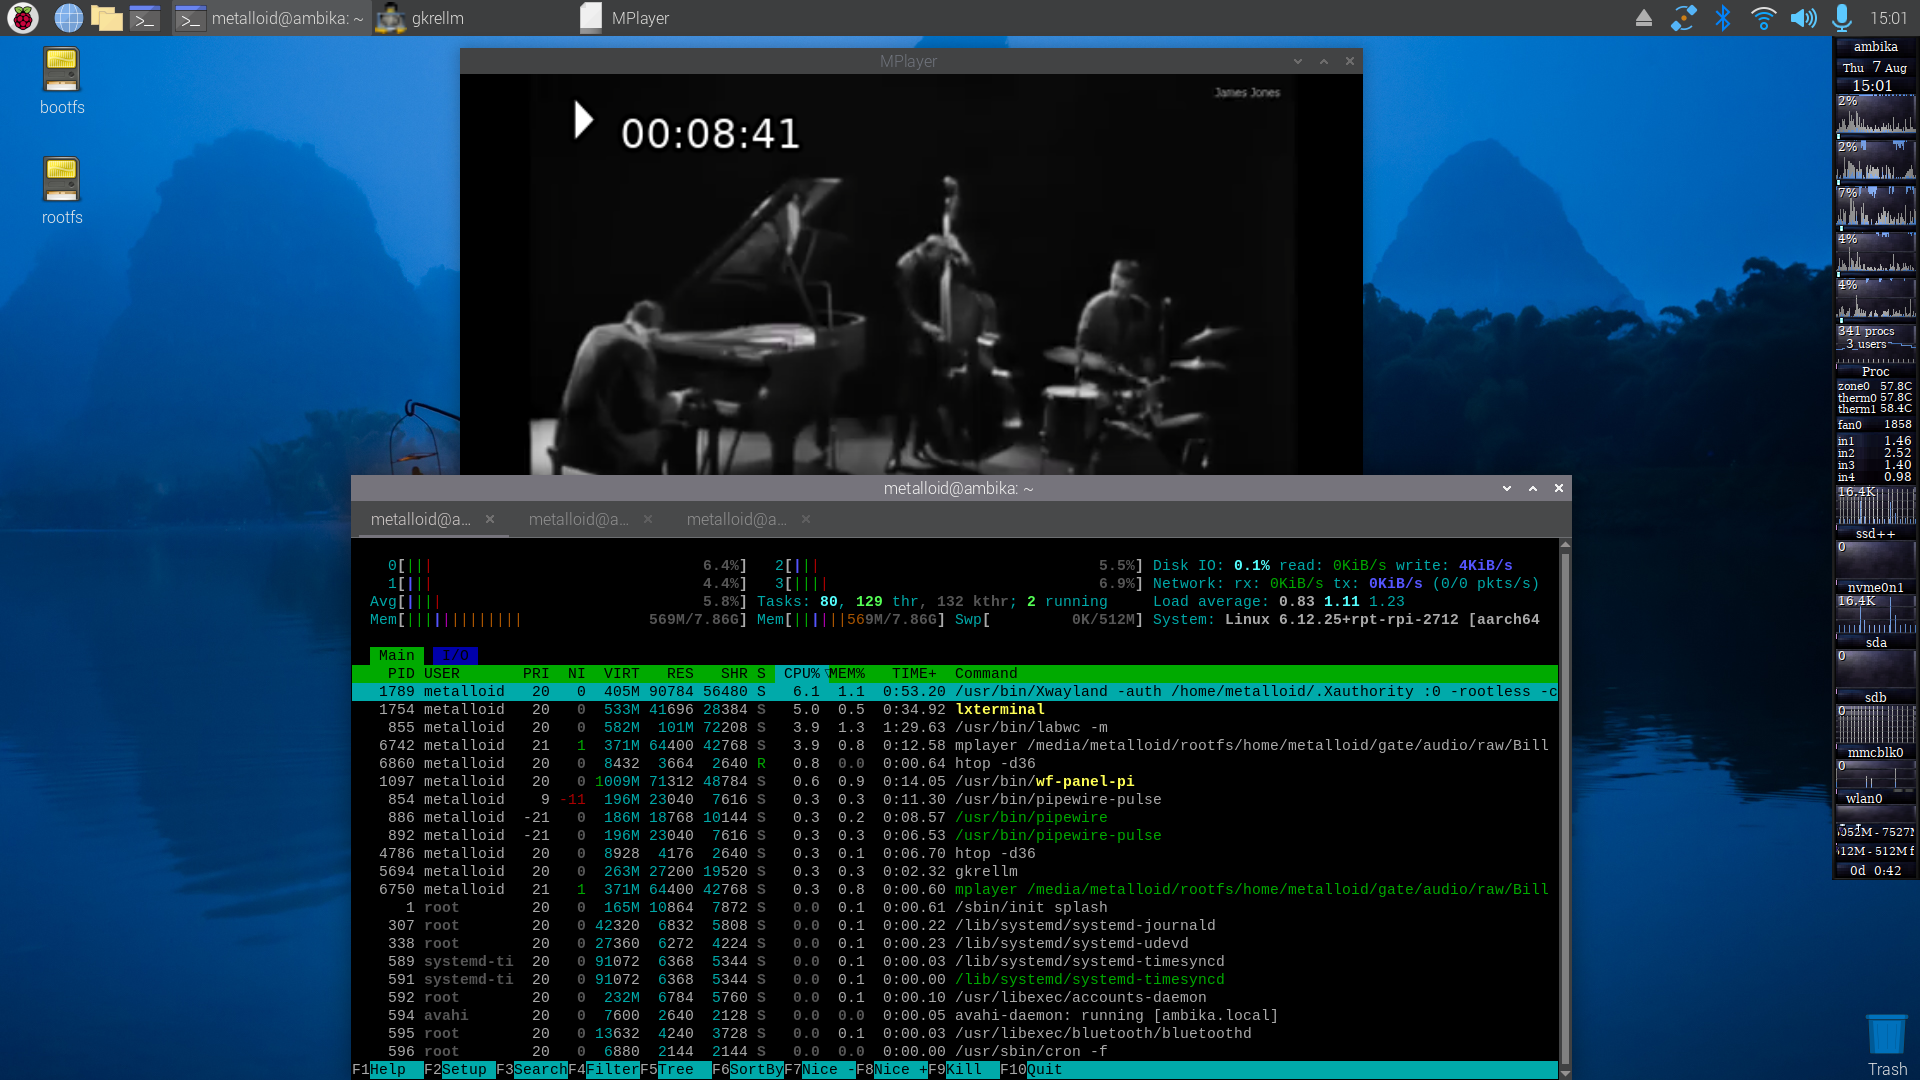This screenshot has width=1920, height=1080.
Task: Close the second terminal tab
Action: tap(648, 519)
